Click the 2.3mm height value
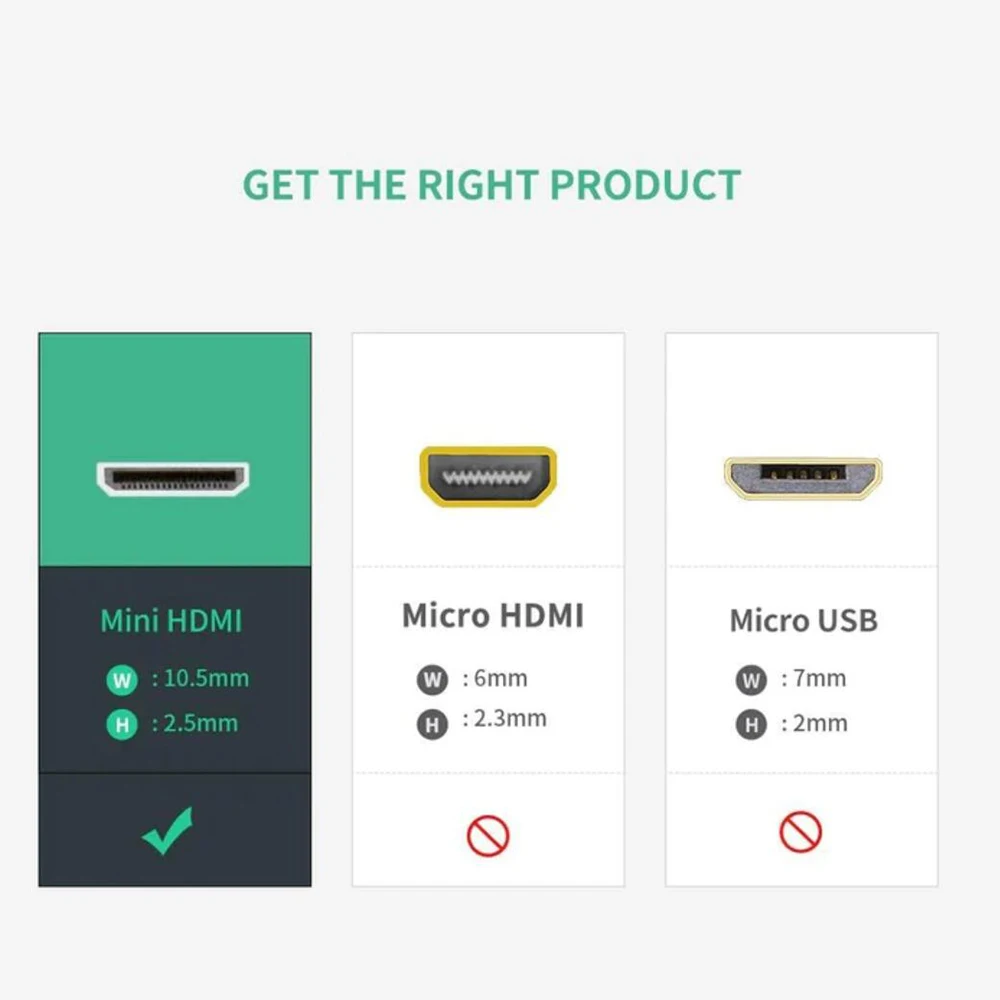This screenshot has width=1000, height=1000. click(x=510, y=718)
